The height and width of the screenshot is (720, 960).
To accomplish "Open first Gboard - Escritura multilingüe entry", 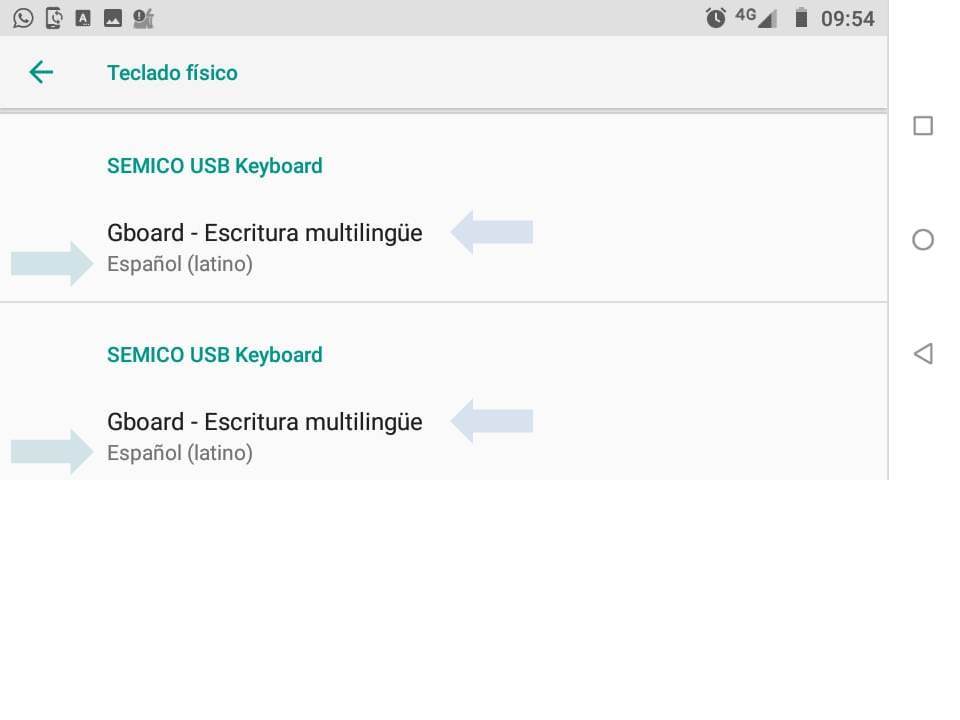I will click(264, 233).
